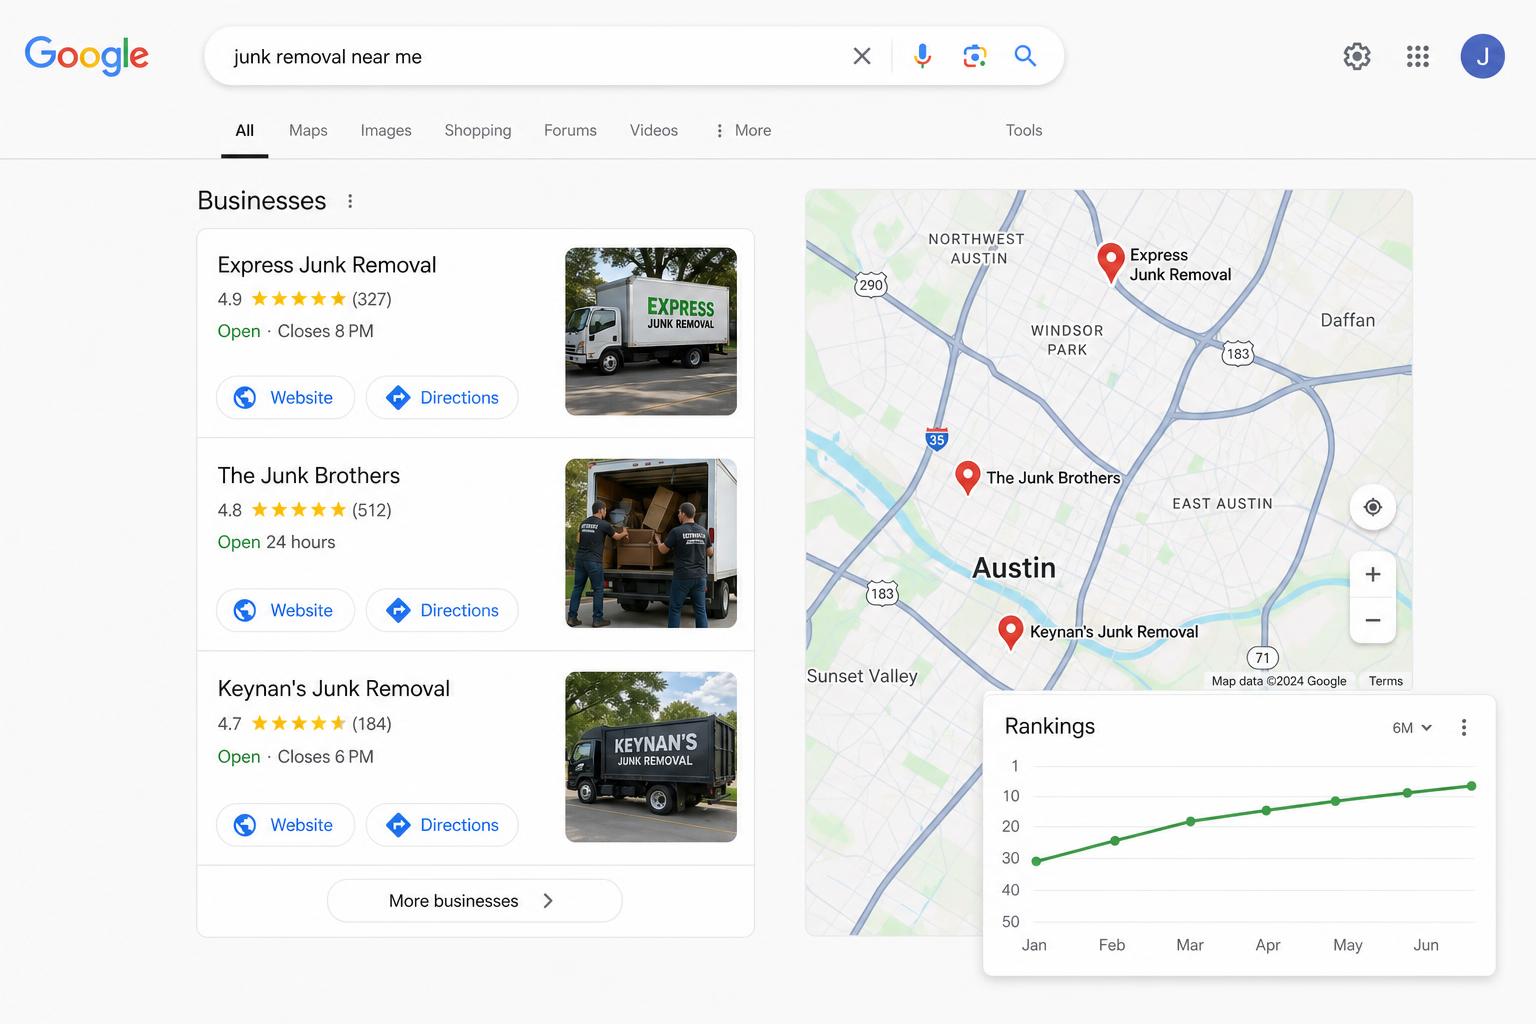The height and width of the screenshot is (1024, 1536).
Task: Open the Express Junk Removal Website button
Action: click(286, 397)
